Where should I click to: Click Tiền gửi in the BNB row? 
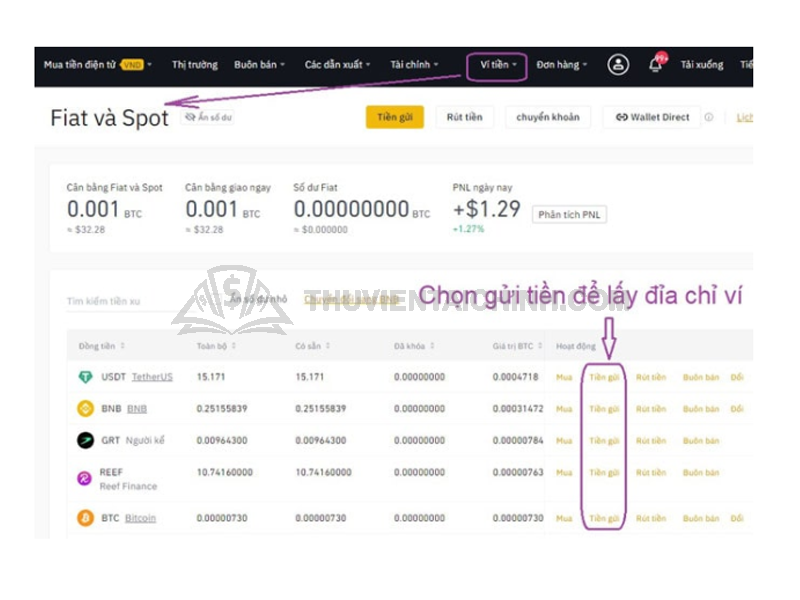tap(604, 409)
